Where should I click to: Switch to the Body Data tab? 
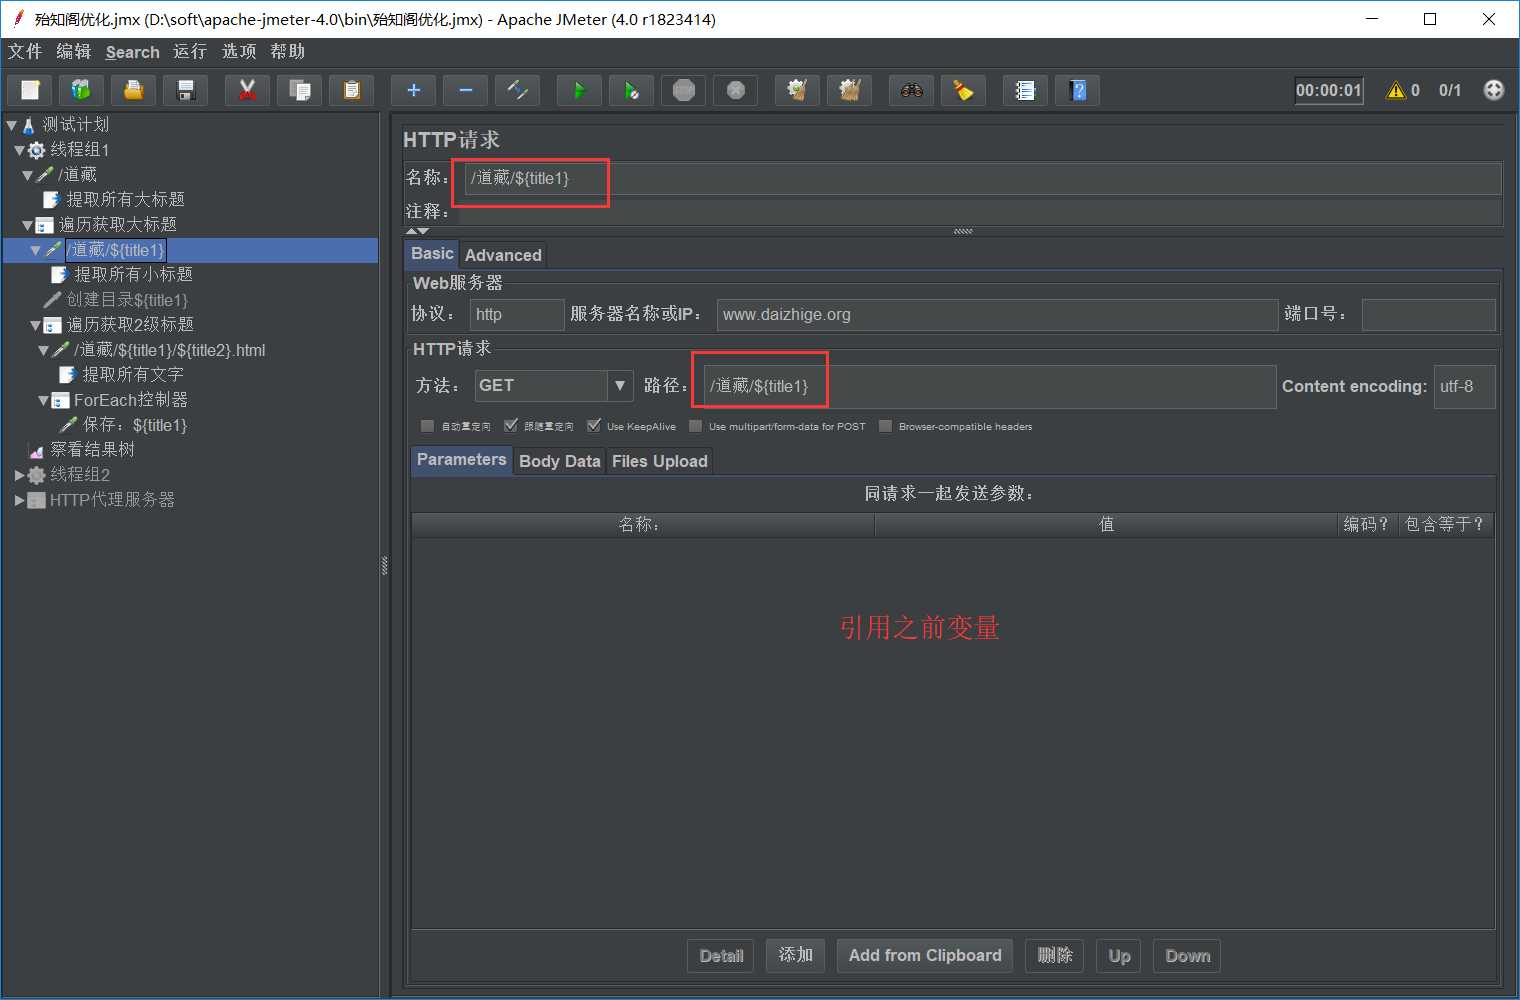tap(560, 461)
